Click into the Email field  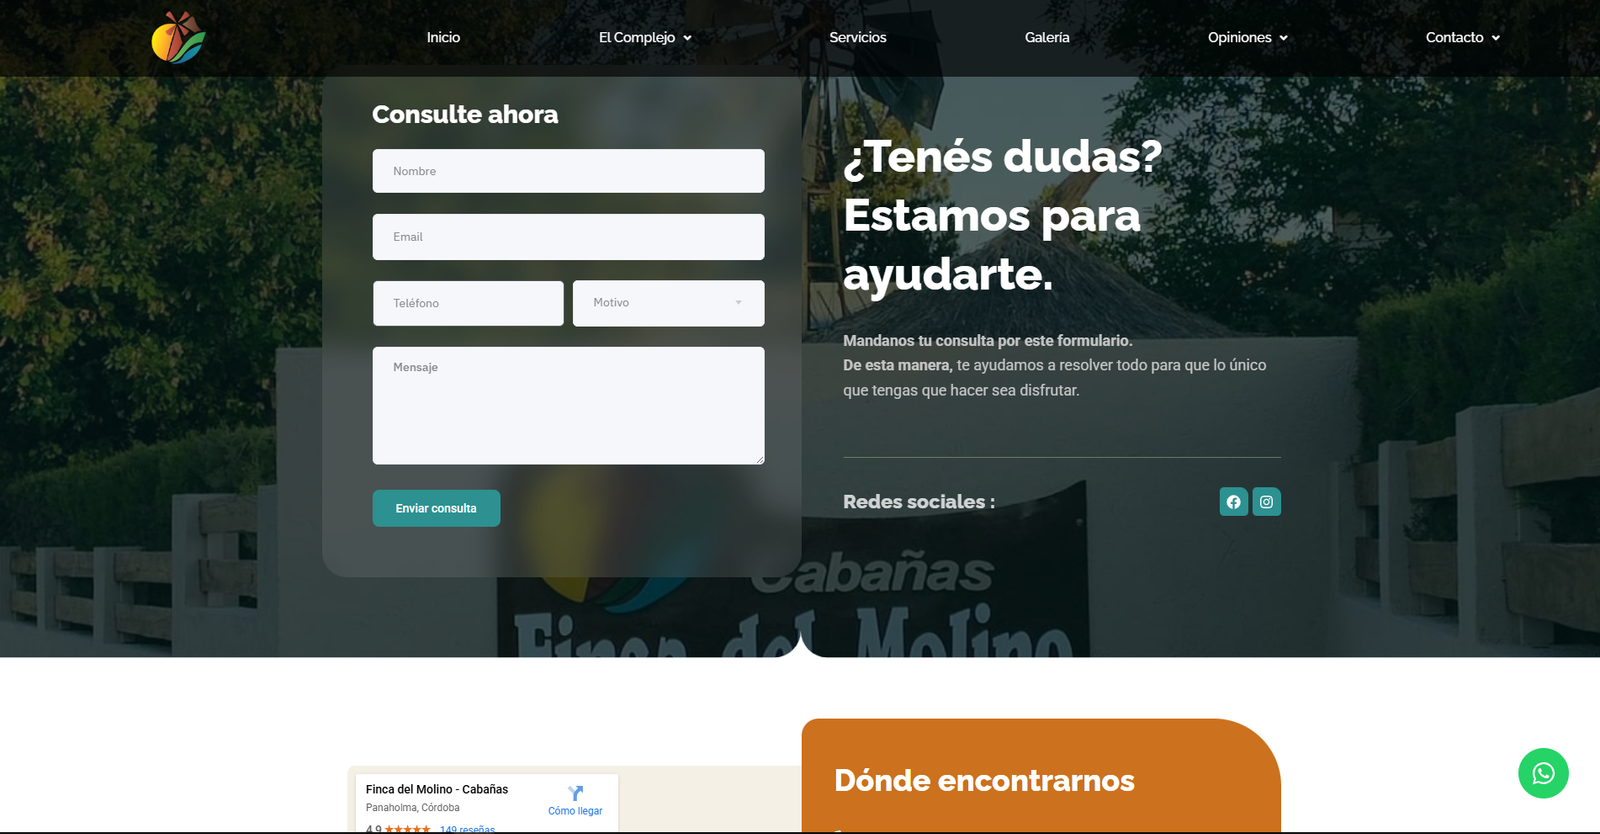point(568,237)
